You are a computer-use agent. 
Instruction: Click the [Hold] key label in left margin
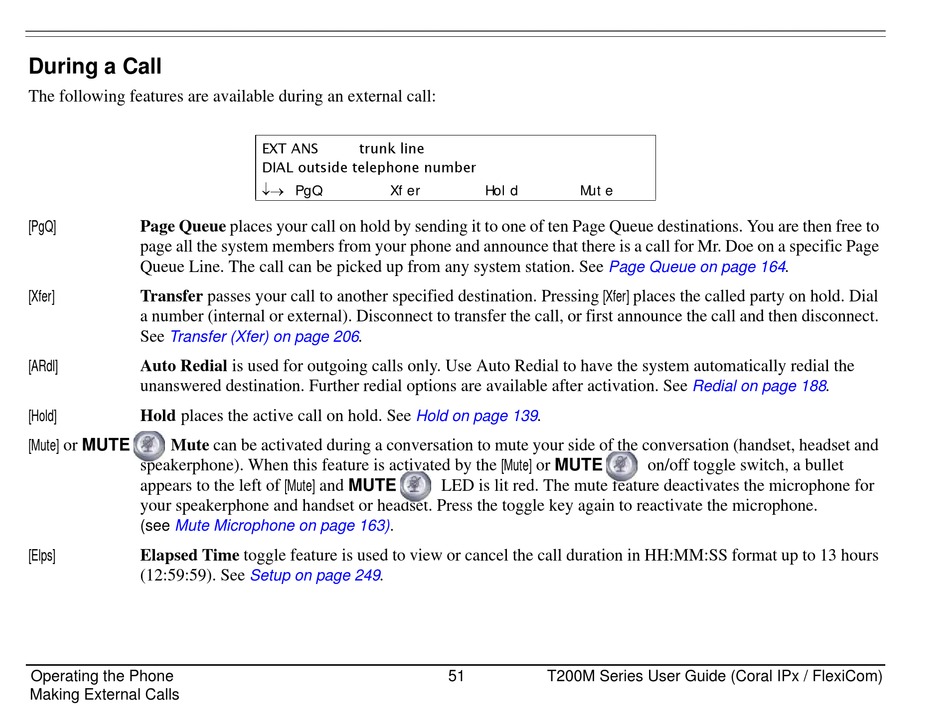42,416
